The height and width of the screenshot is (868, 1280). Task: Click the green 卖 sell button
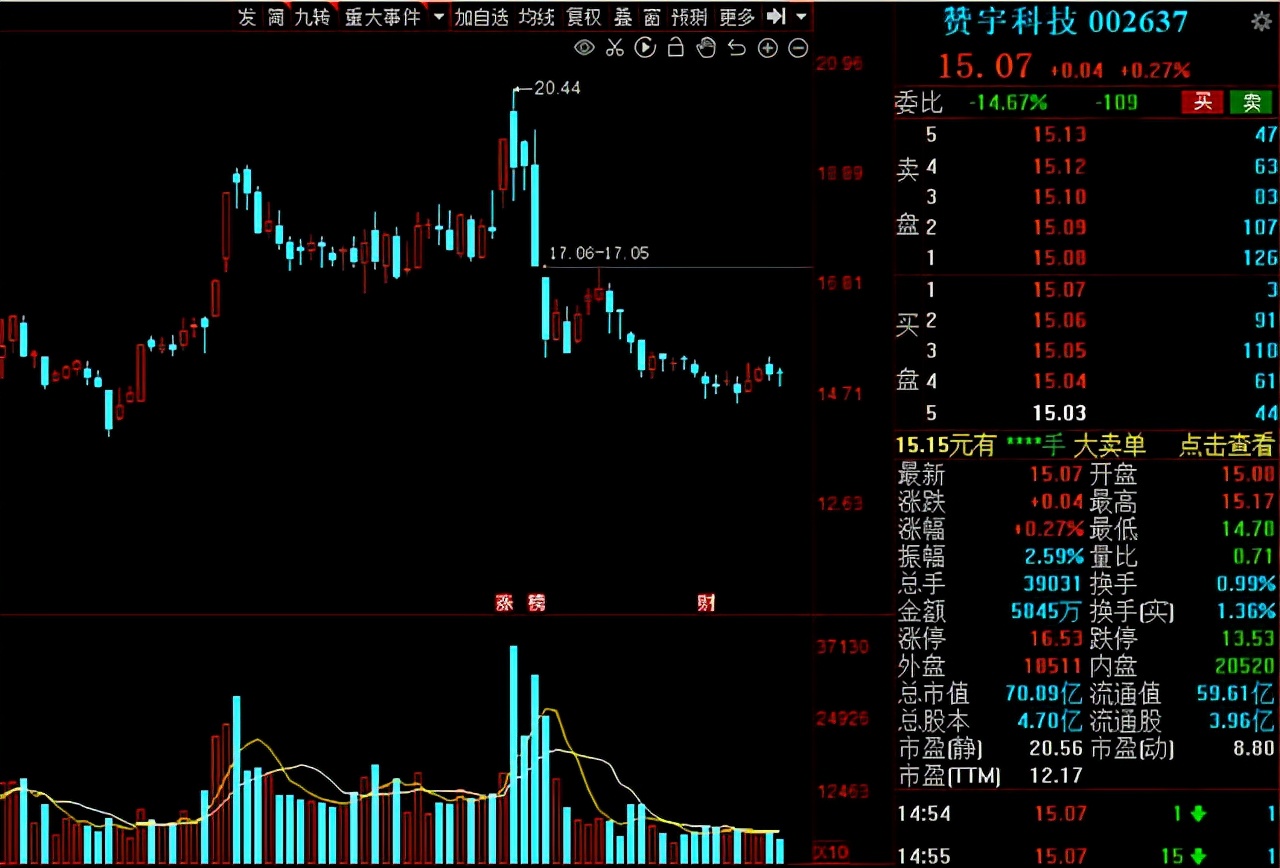coord(1251,102)
